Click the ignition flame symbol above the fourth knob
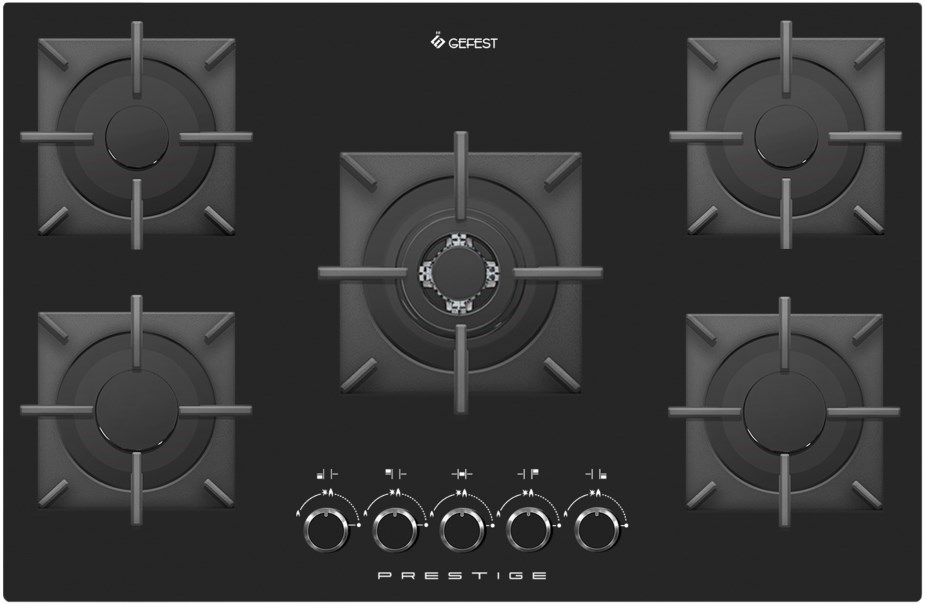 529,493
